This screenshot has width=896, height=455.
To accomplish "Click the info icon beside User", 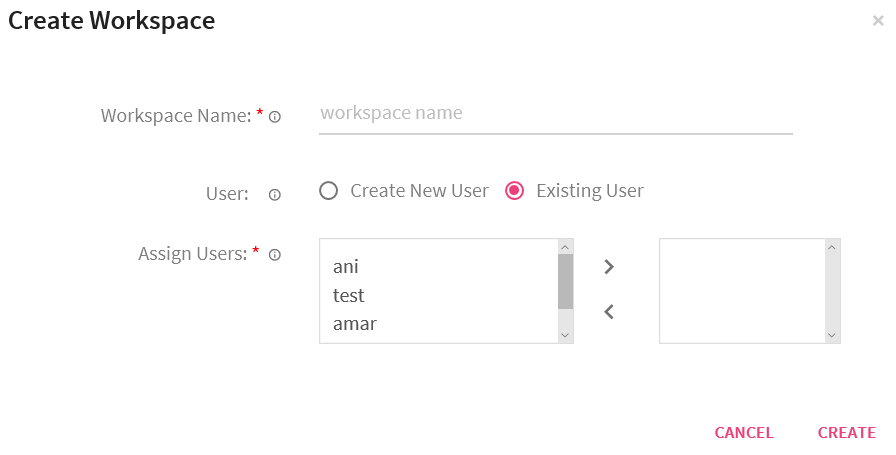I will pos(275,195).
